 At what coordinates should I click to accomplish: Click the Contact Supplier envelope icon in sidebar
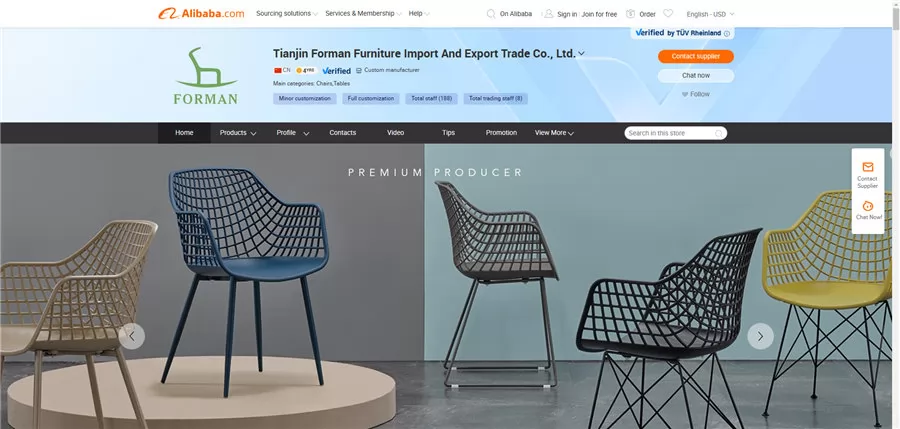867,167
